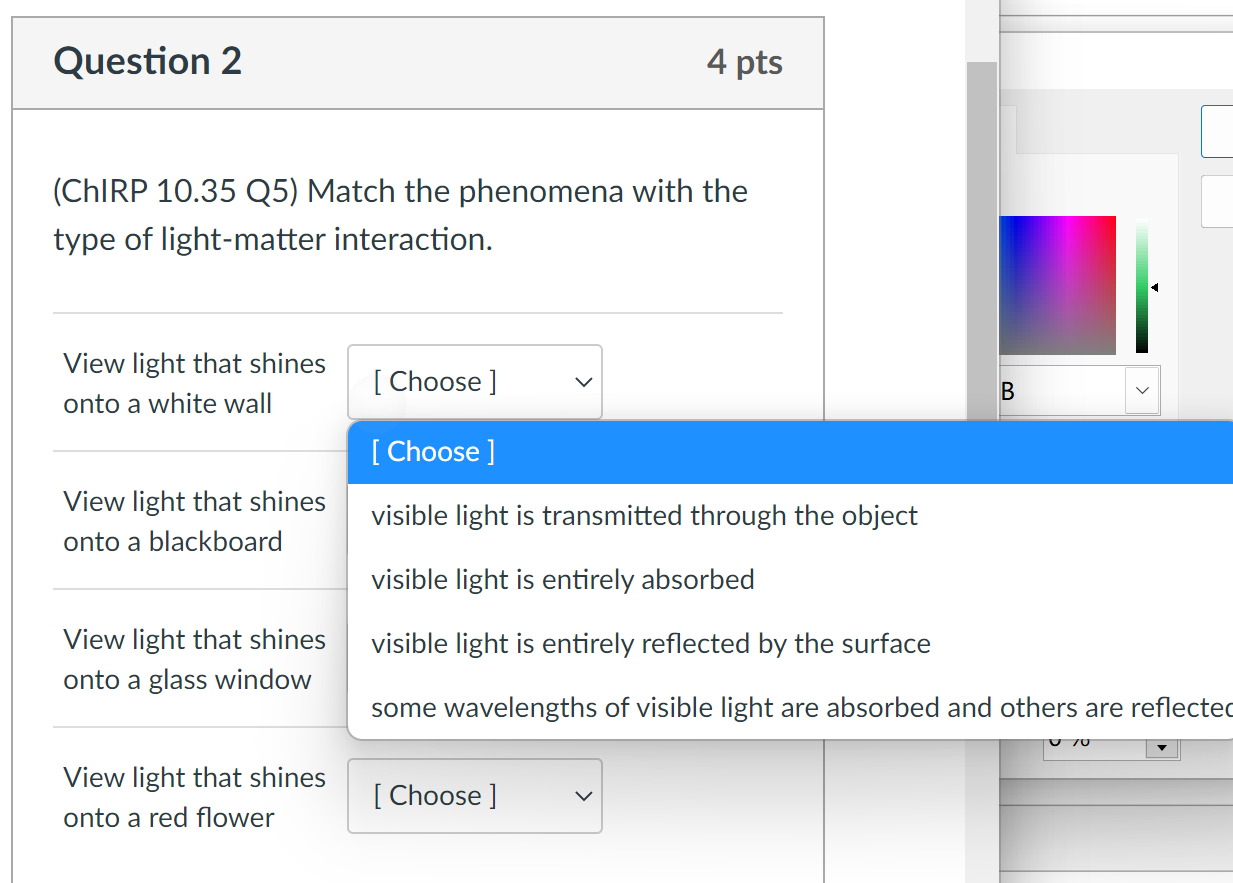Pick "some wavelengths are absorbed and others reflected"

700,707
